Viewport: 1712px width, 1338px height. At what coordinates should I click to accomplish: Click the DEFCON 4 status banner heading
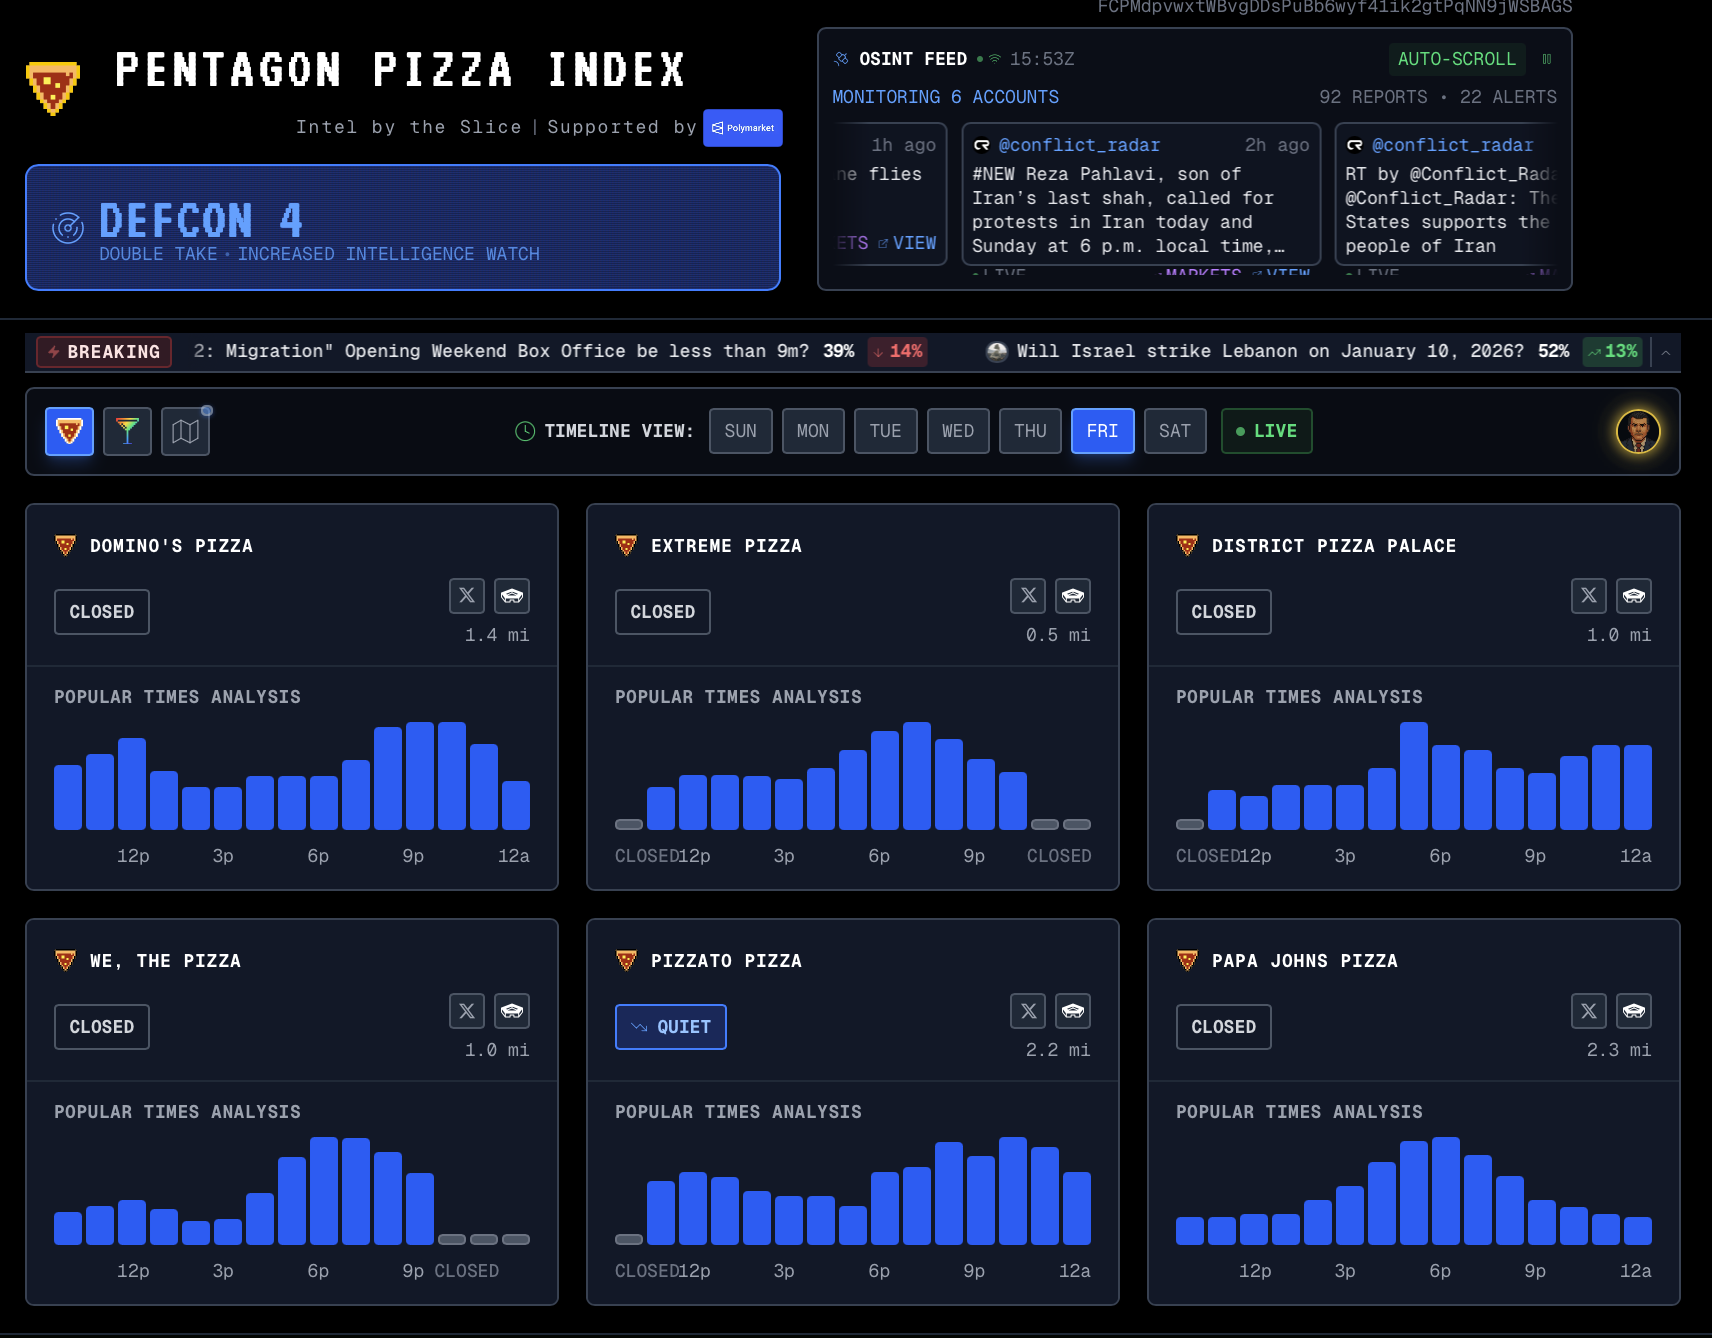201,221
